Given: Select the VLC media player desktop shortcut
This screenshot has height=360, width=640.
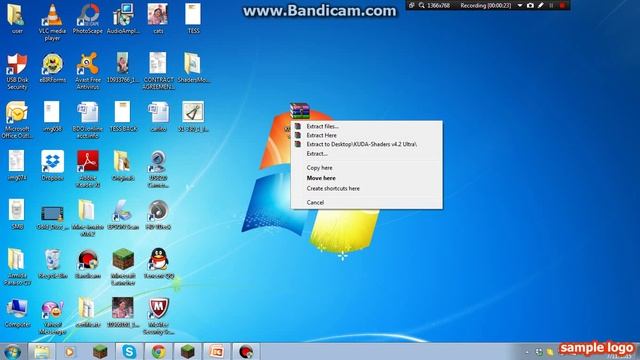Looking at the screenshot, I should 52,22.
